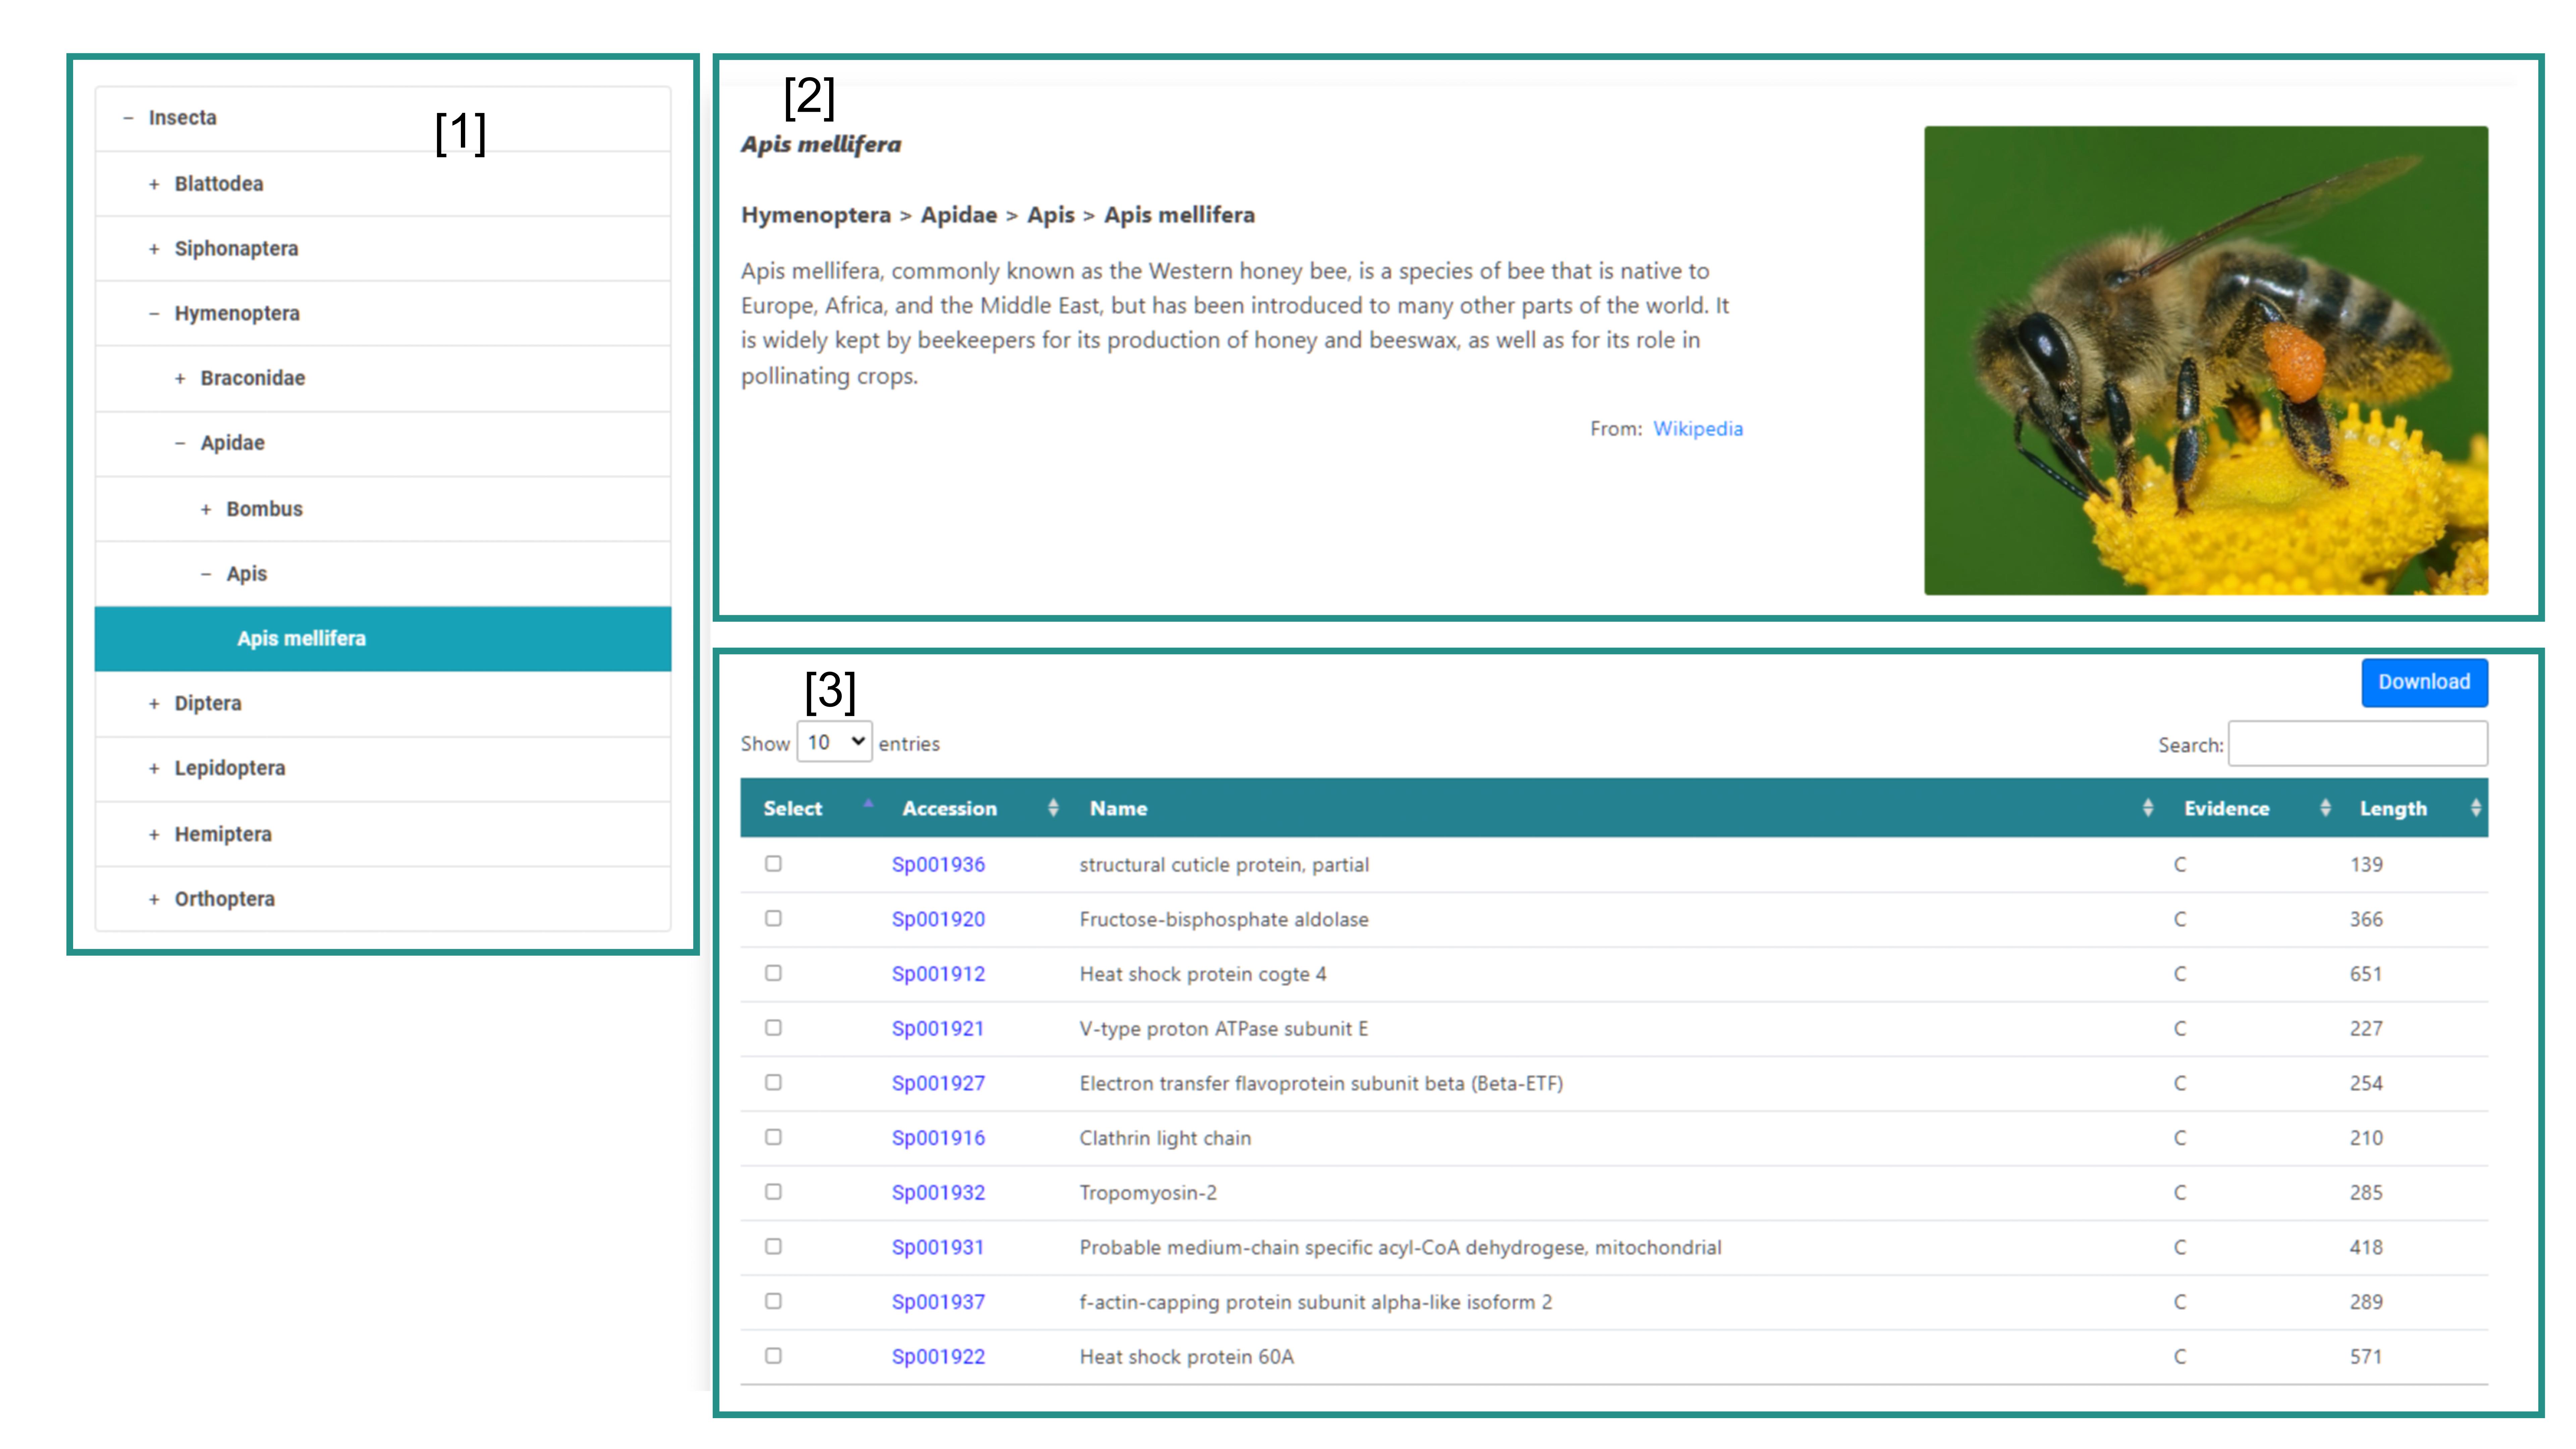Open accession link Sp001912

coord(938,974)
